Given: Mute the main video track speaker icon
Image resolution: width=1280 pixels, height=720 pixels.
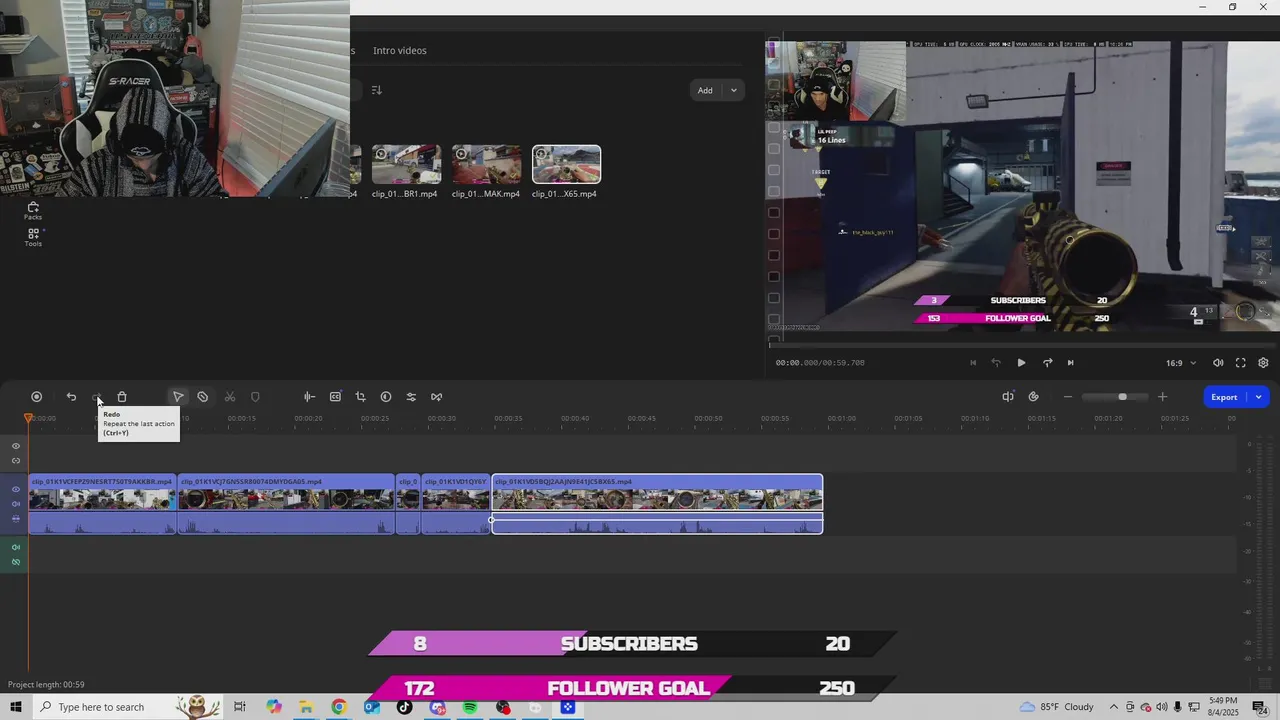Looking at the screenshot, I should pyautogui.click(x=15, y=504).
